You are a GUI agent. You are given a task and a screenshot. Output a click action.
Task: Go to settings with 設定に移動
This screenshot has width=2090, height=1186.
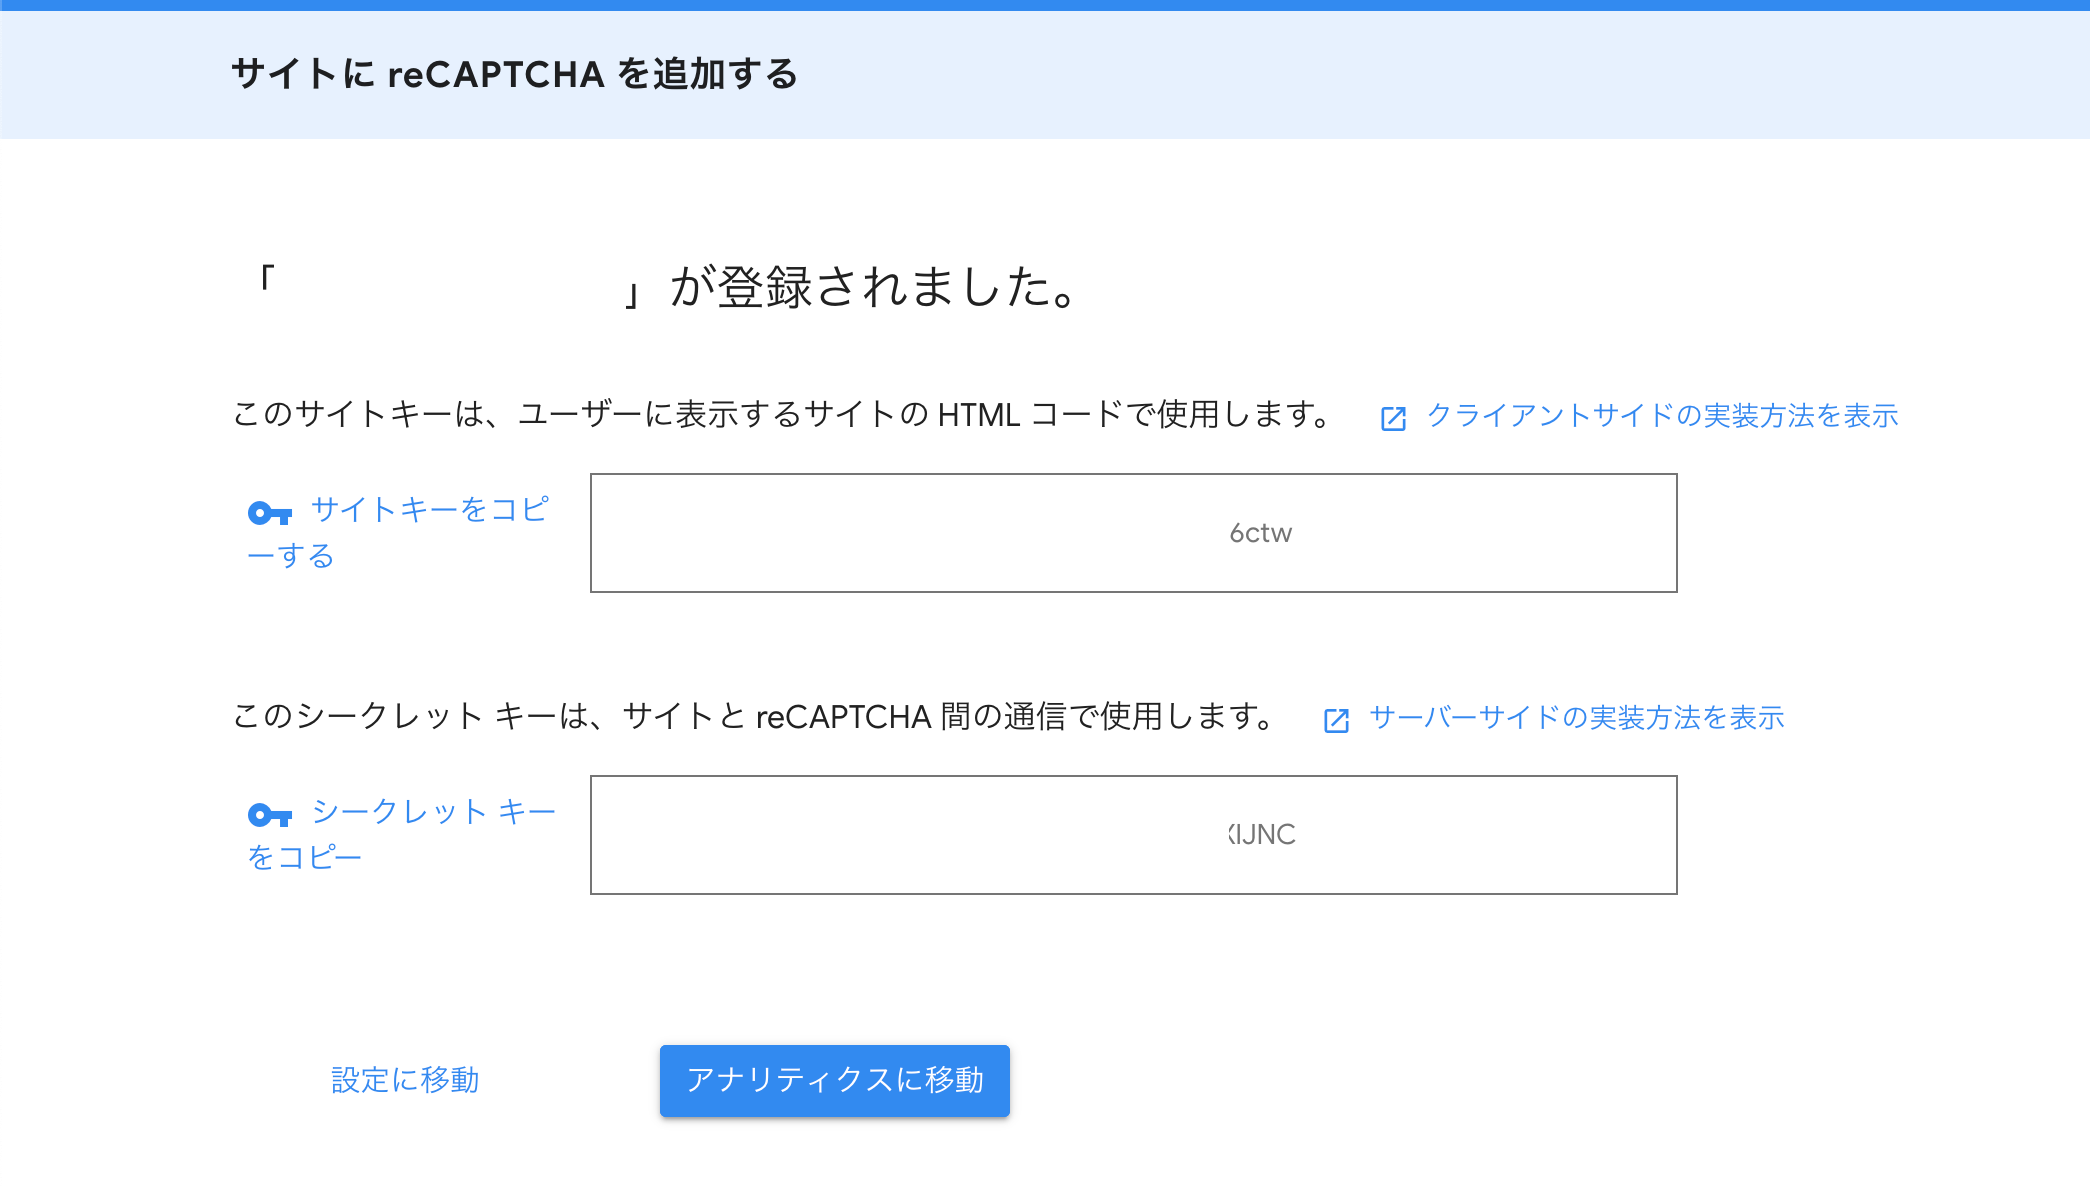tap(405, 1080)
